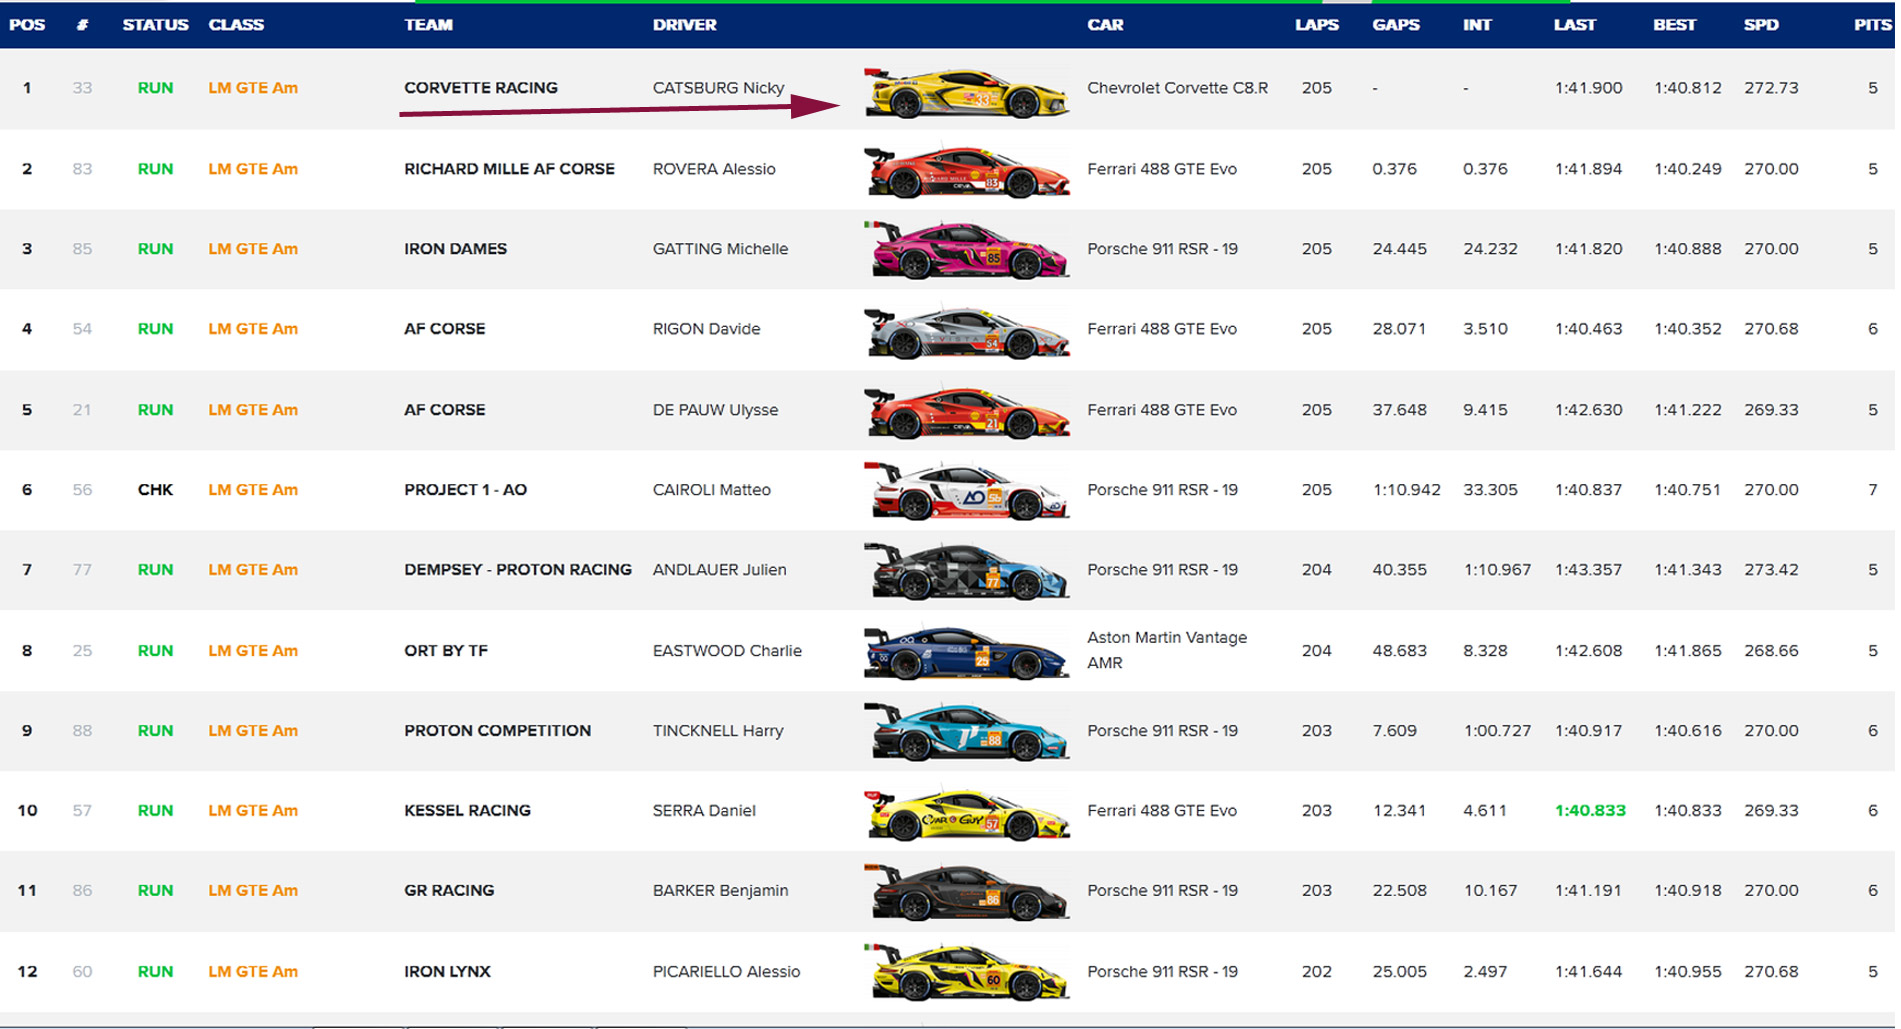Select the PITS column header
Screen dimensions: 1901x1029
1871,25
